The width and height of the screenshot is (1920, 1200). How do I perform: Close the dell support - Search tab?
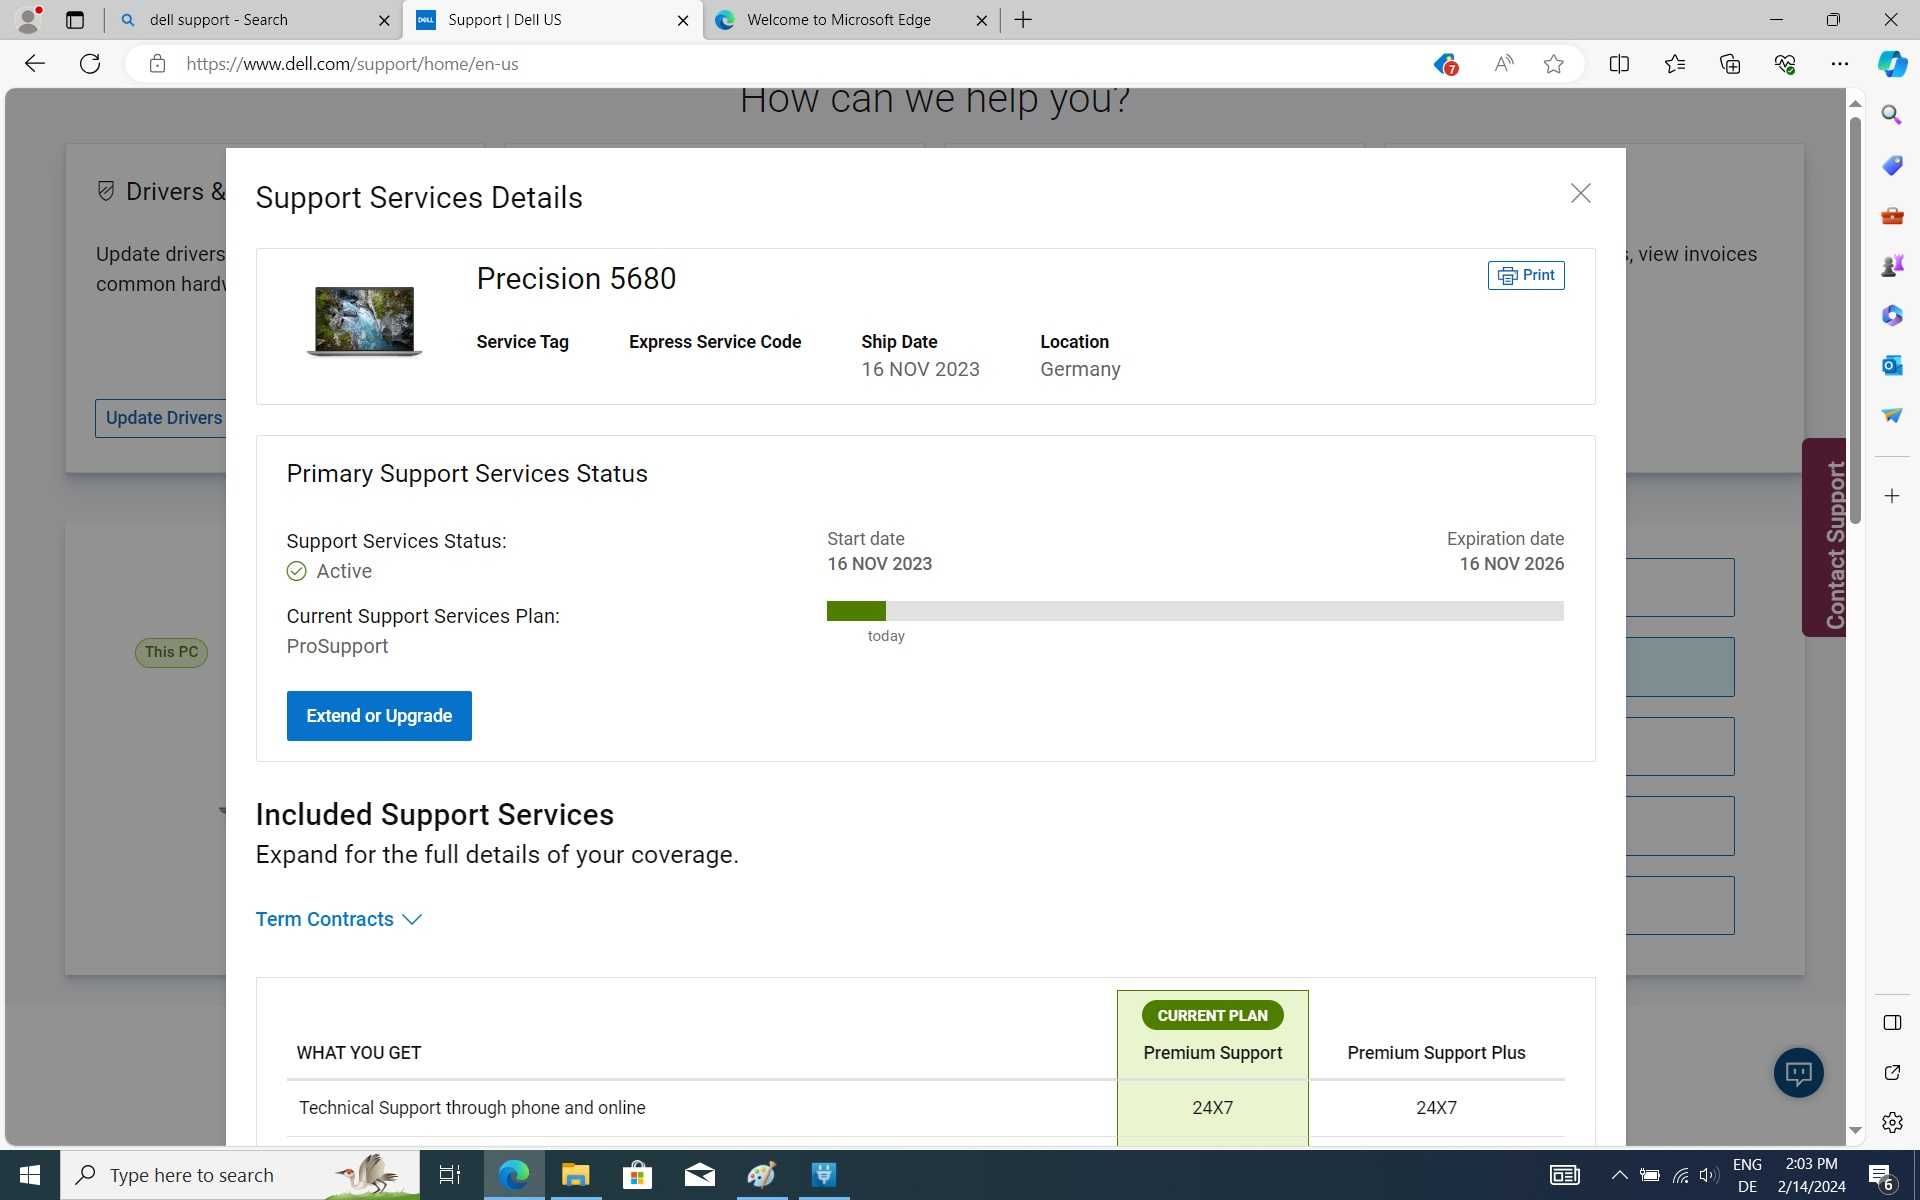tap(384, 20)
